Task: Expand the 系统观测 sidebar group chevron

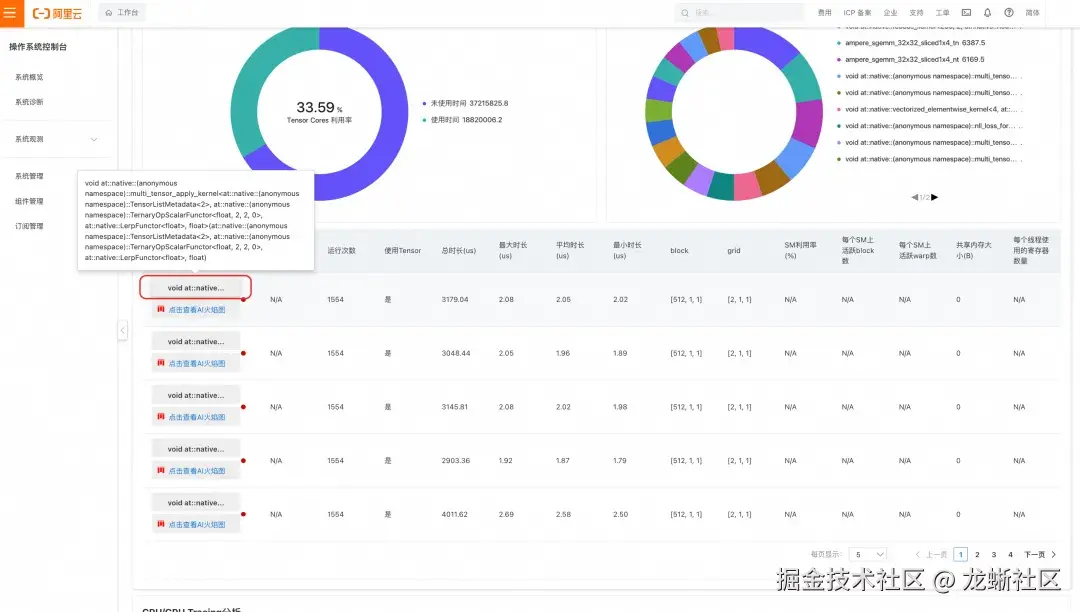Action: 94,139
